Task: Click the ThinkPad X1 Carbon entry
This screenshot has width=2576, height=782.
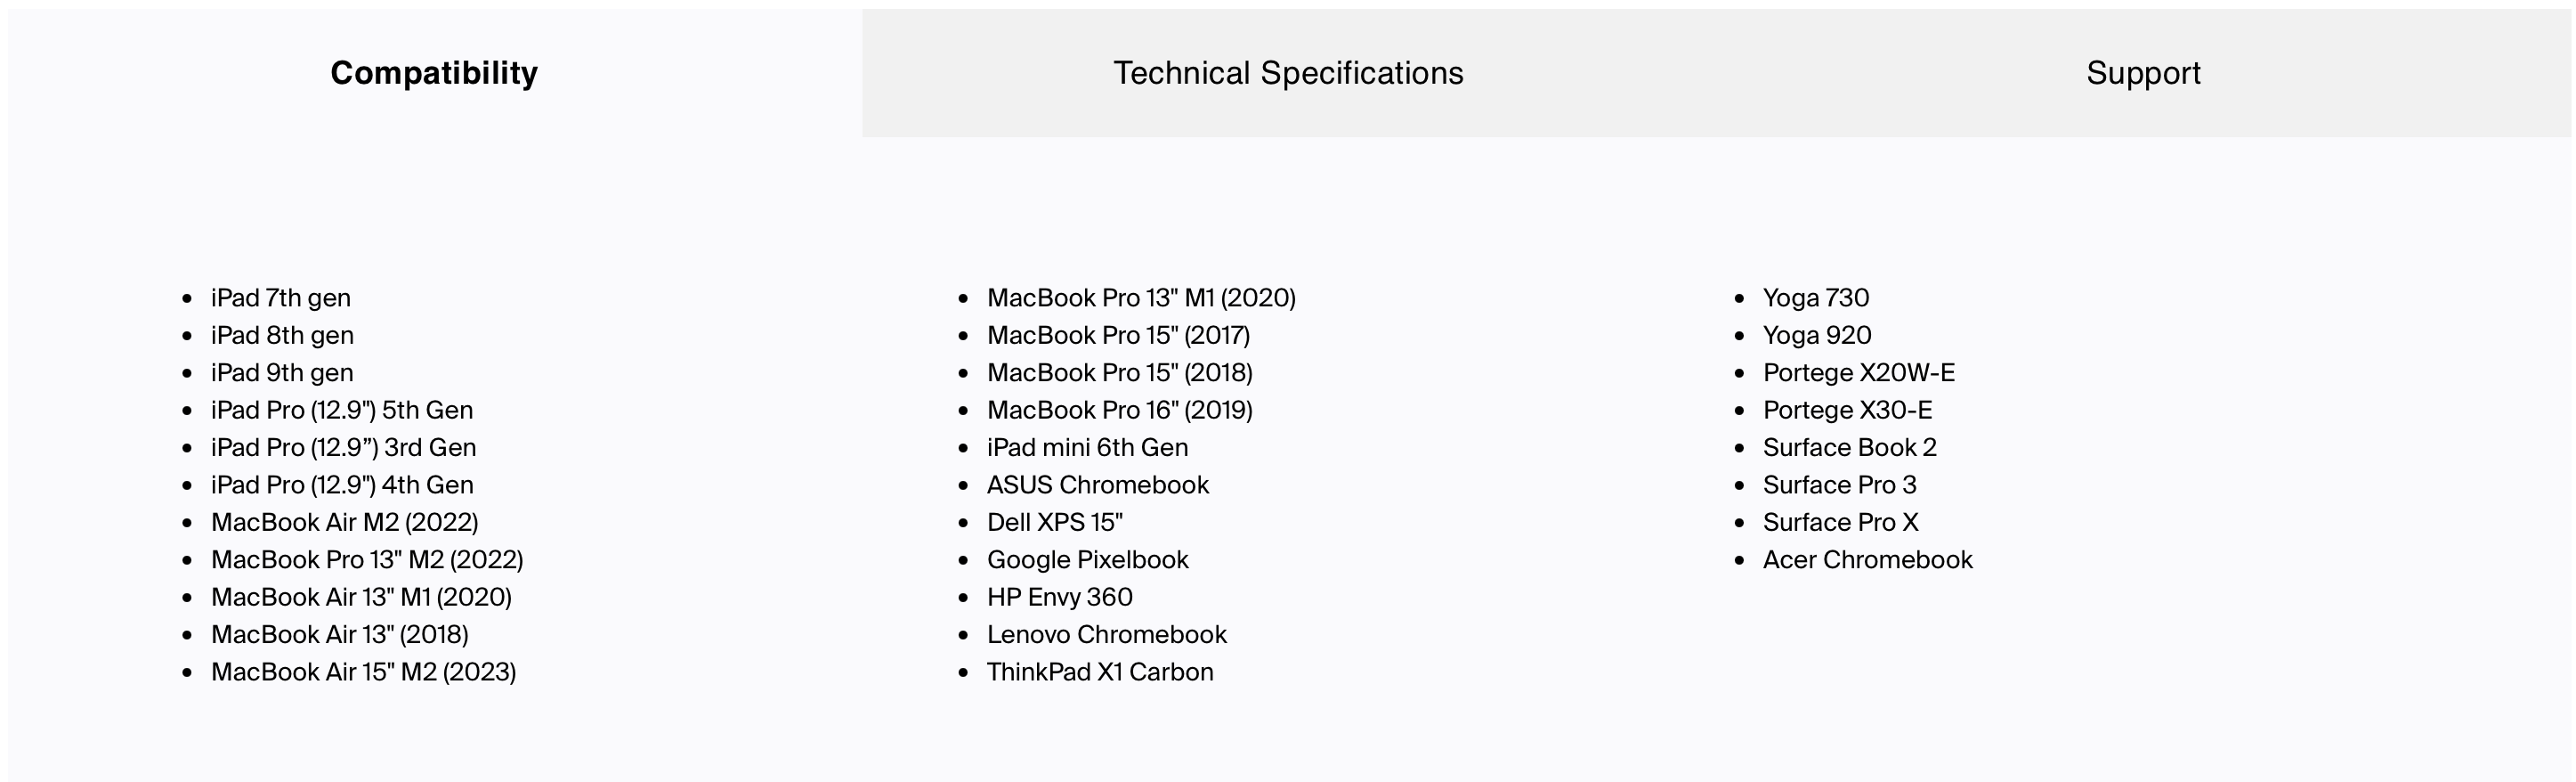Action: (x=1100, y=672)
